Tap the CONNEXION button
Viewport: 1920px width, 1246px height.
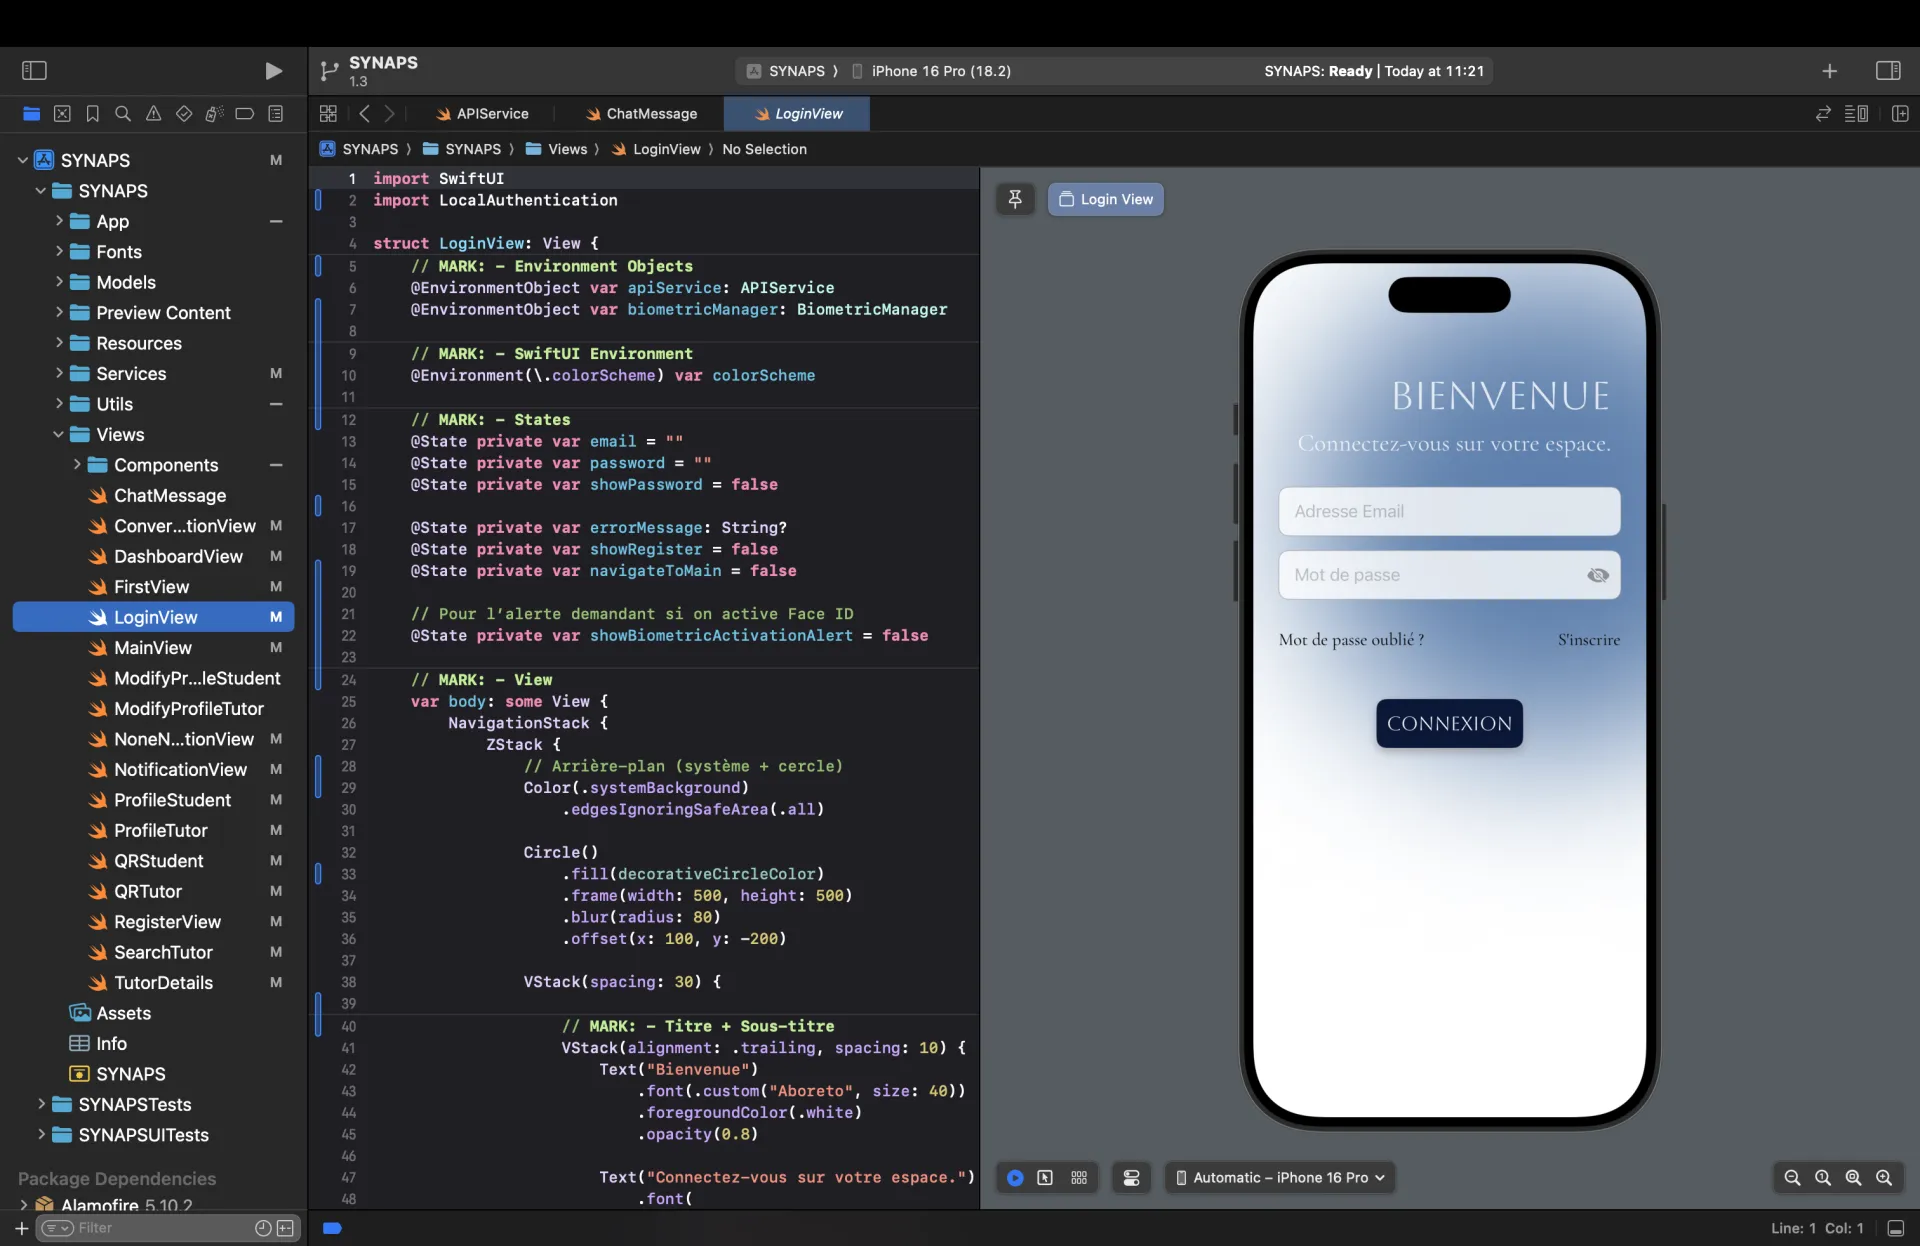[1449, 723]
